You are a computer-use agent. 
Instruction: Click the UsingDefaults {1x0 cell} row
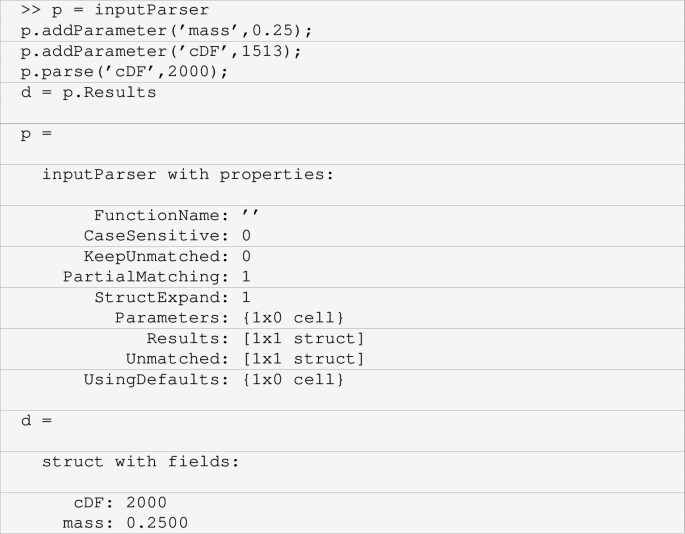coord(213,380)
